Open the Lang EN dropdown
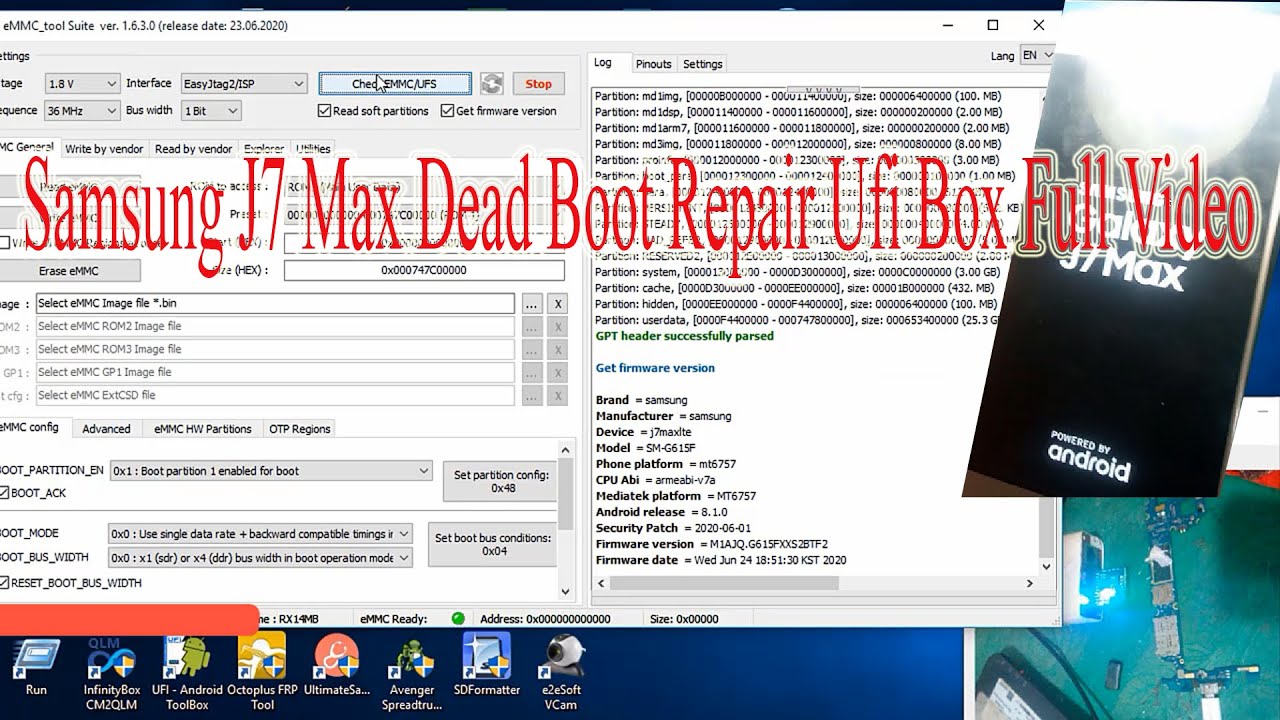 coord(1036,55)
